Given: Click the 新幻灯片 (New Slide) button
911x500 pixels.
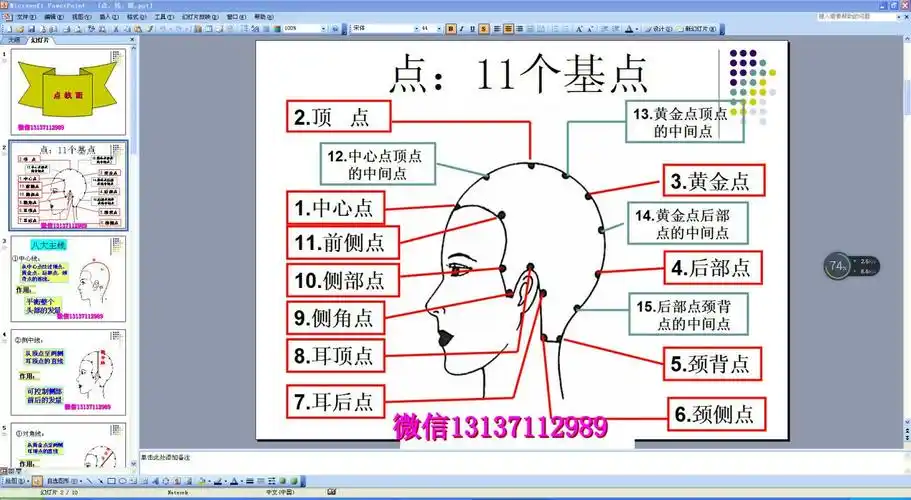Looking at the screenshot, I should tap(694, 29).
